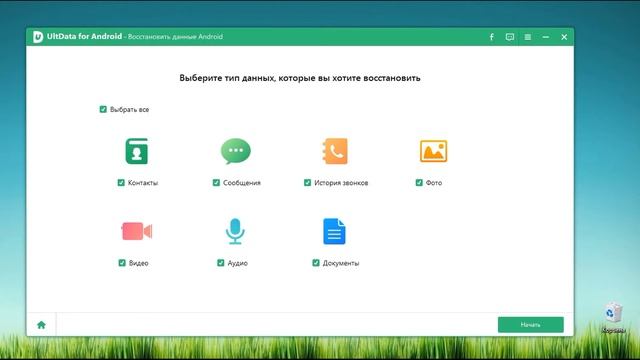Open the hamburger menu in title bar
640x360 pixels.
click(528, 37)
